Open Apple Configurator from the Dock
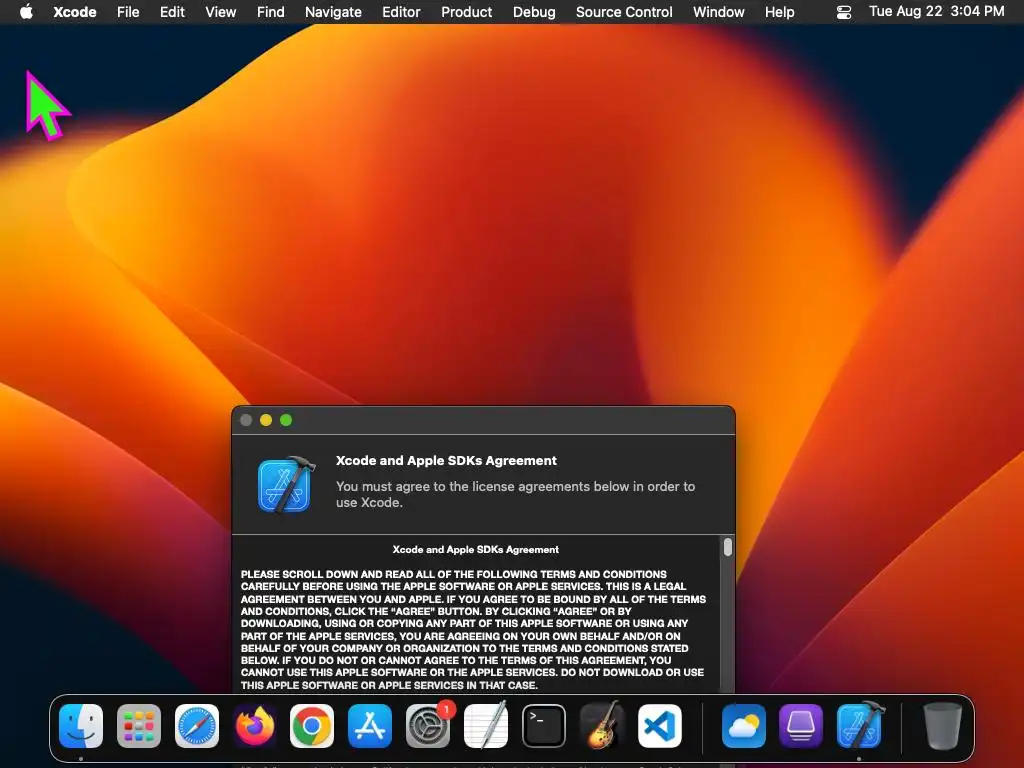 pos(801,726)
